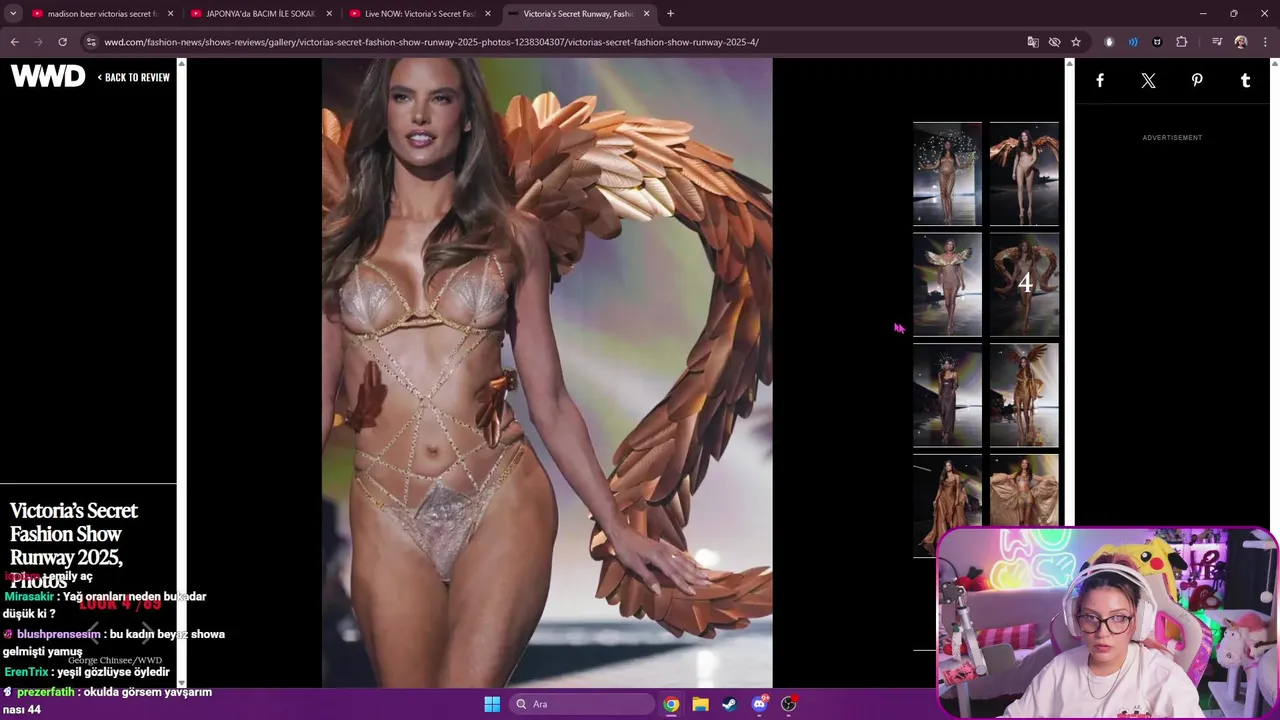Open the gallery thumbnail marked 4
The width and height of the screenshot is (1280, 720).
1024,284
